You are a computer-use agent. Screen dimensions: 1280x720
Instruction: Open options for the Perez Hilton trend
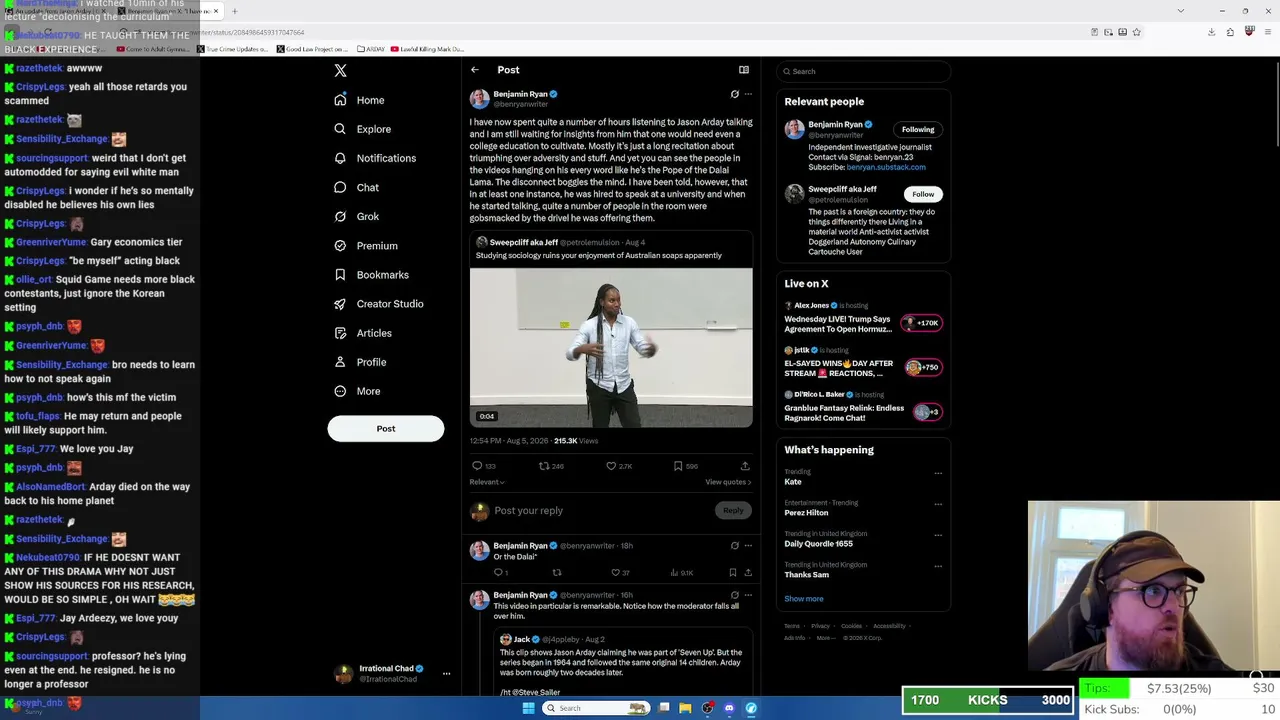[938, 504]
